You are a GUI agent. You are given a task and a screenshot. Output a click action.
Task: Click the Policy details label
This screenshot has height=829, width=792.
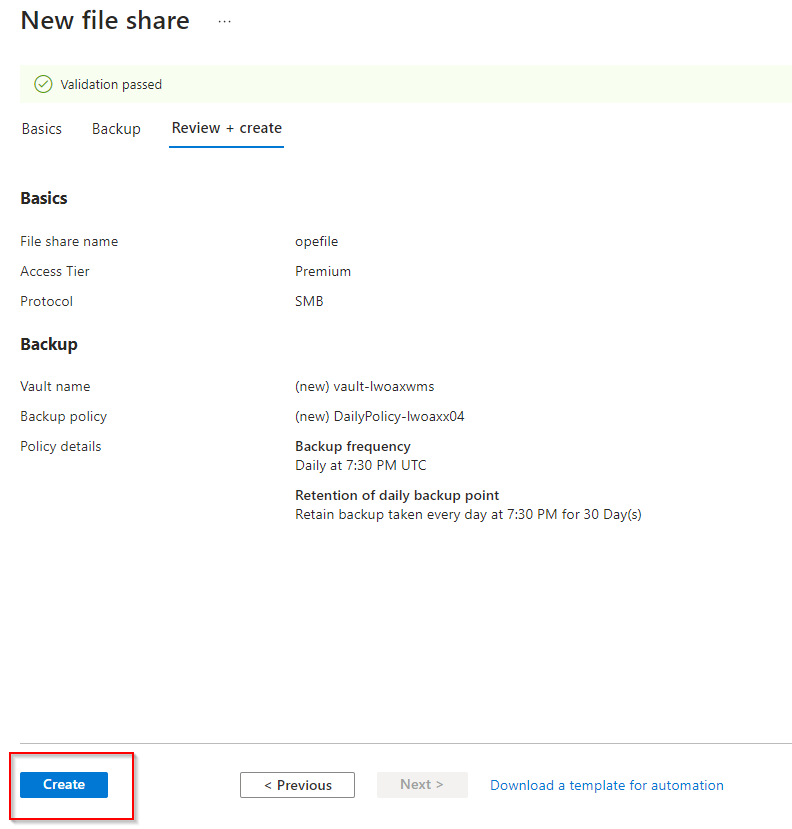click(61, 446)
